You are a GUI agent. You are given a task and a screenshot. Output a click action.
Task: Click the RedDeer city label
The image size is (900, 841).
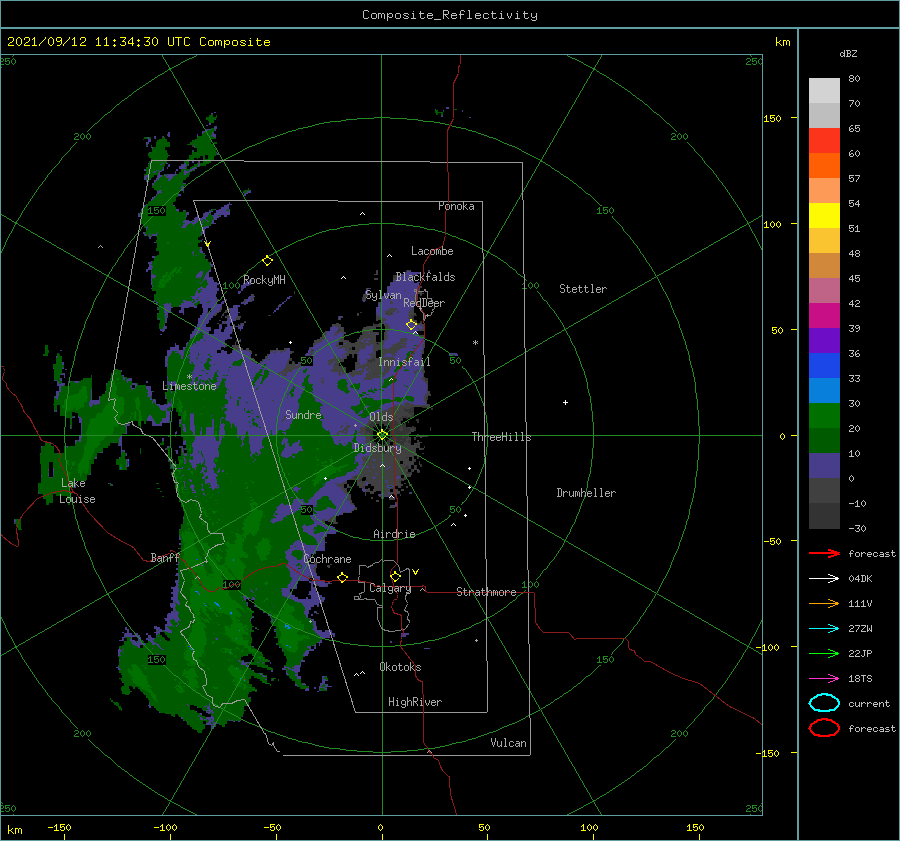coord(424,303)
